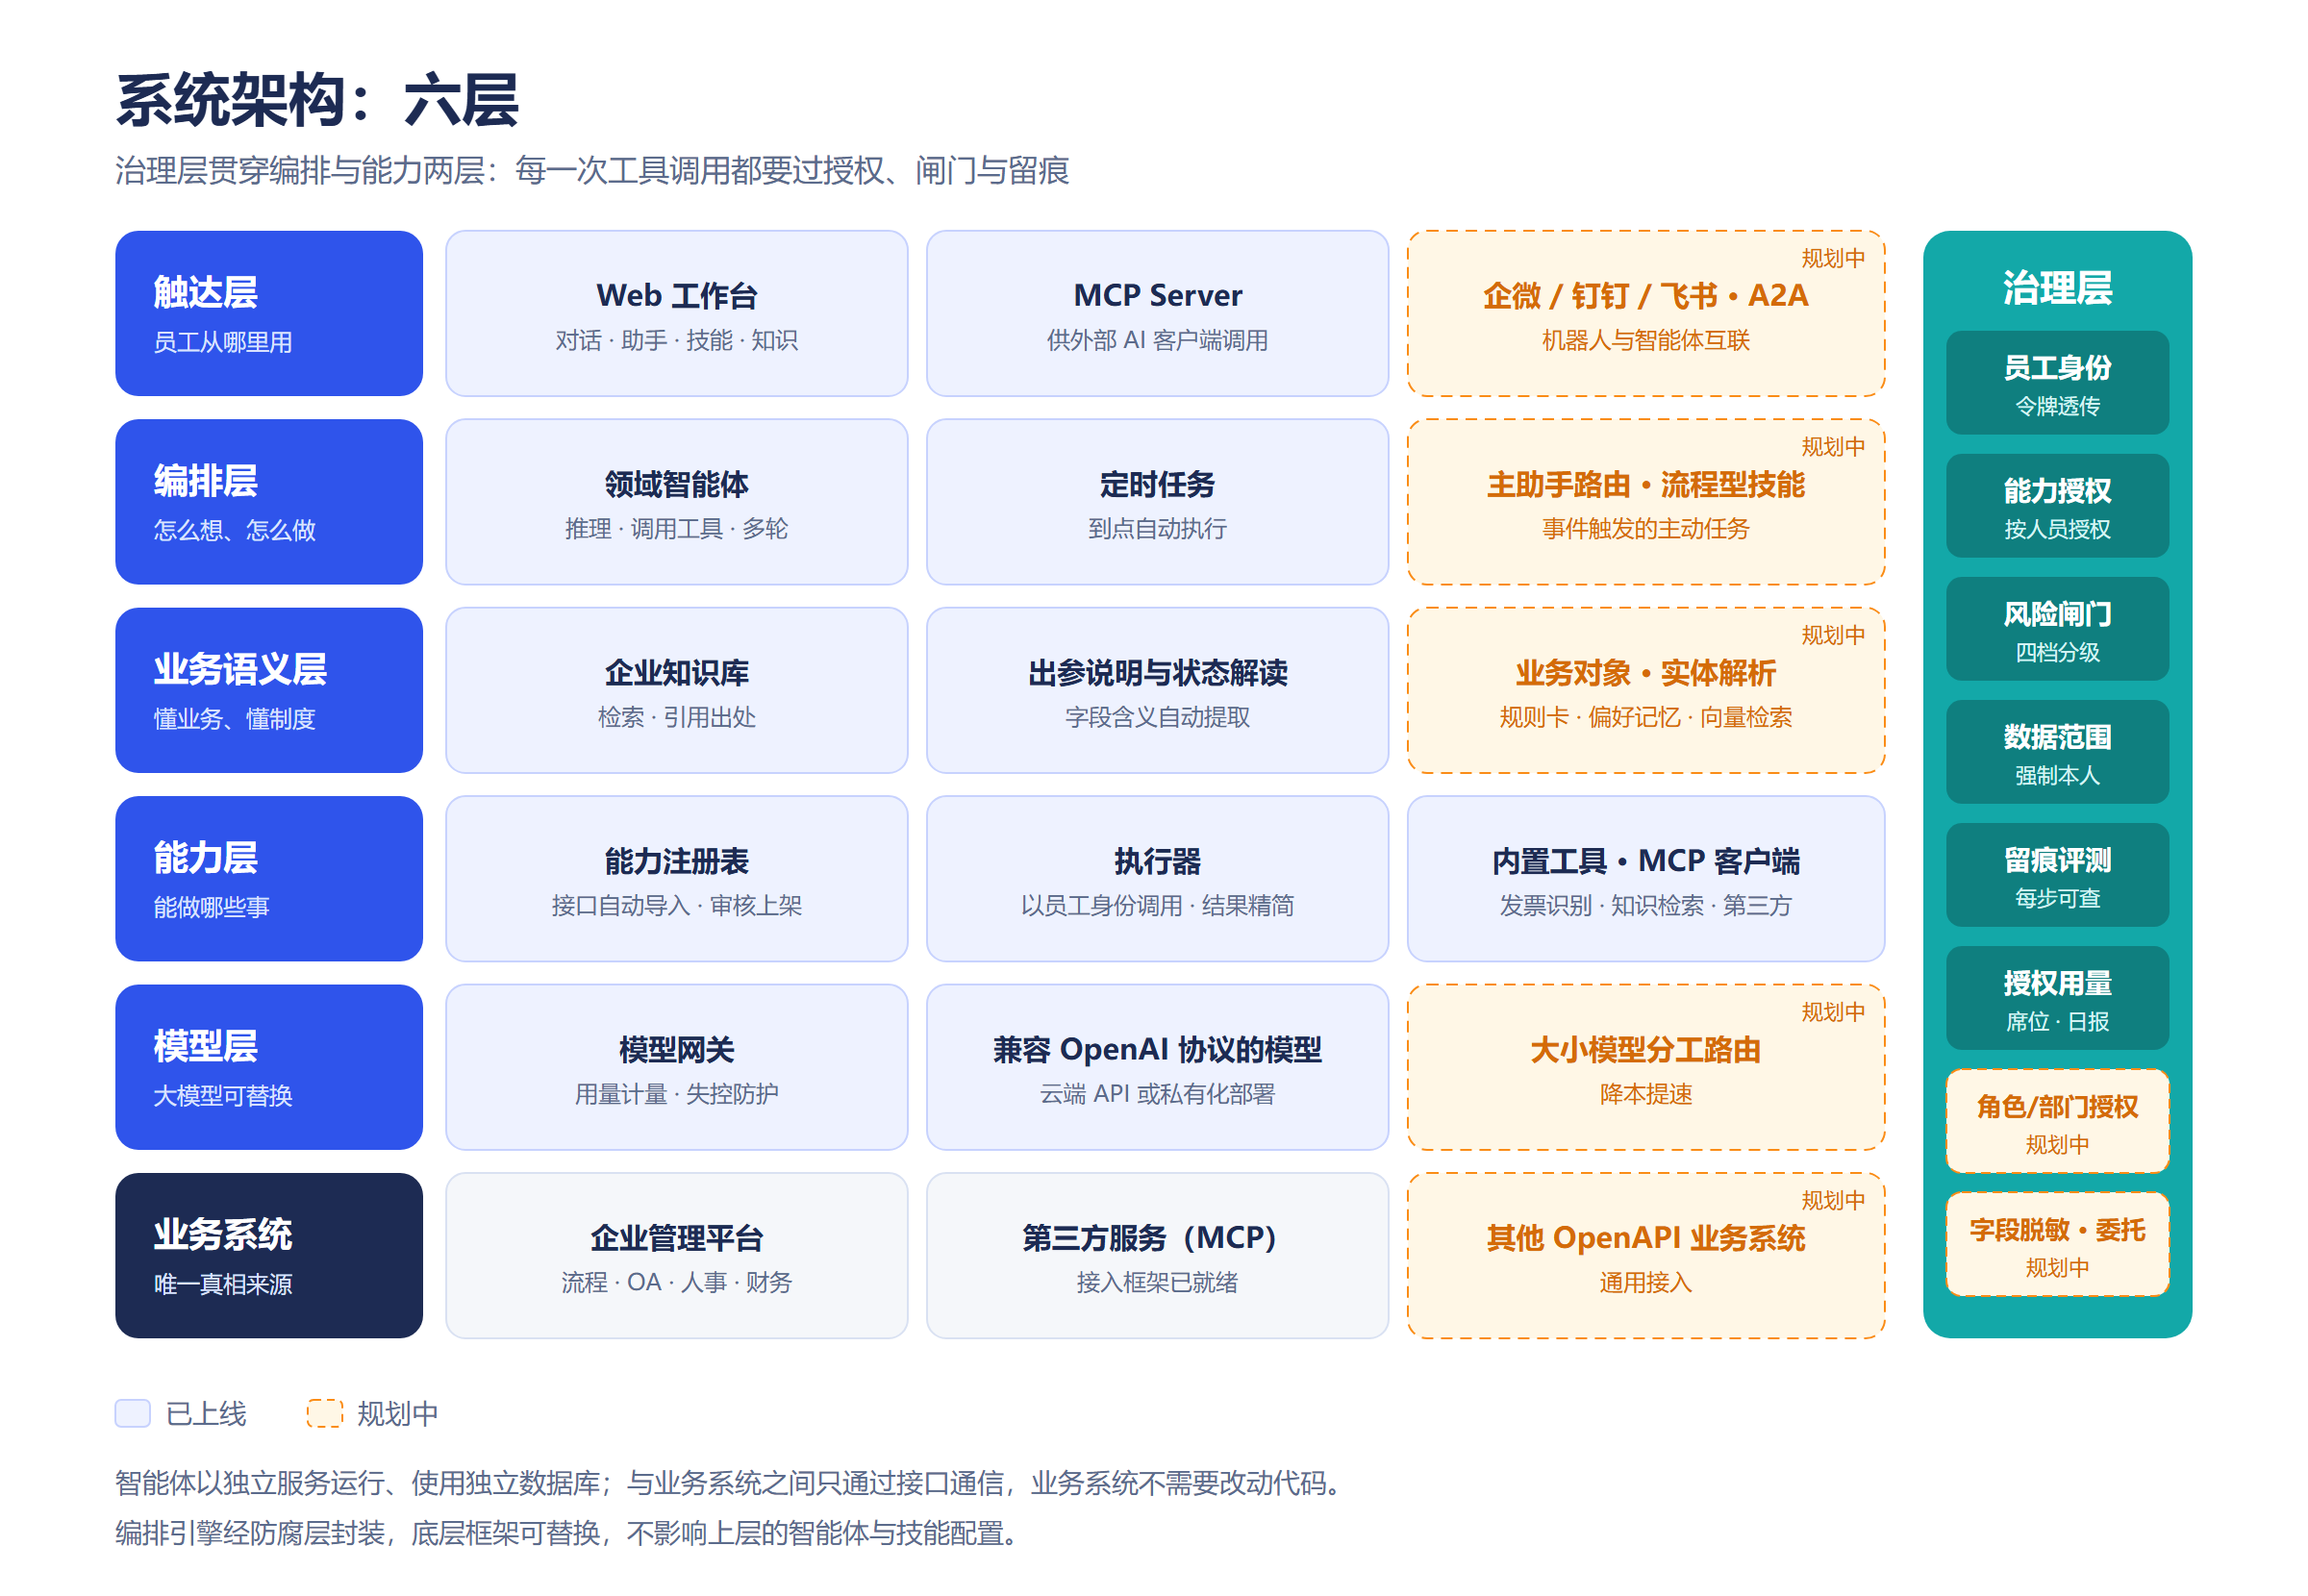Click the 业务语义层 layer block
Screen dimensions: 2308x1596
[268, 690]
